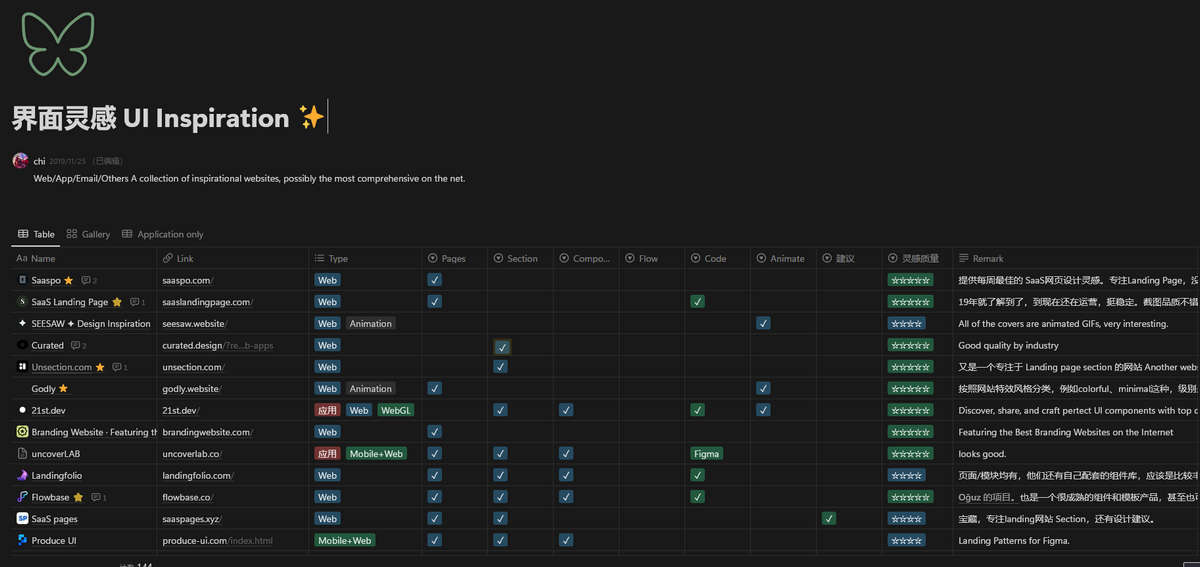This screenshot has width=1200, height=567.
Task: Click the Produce UI row icon
Action: 22,540
